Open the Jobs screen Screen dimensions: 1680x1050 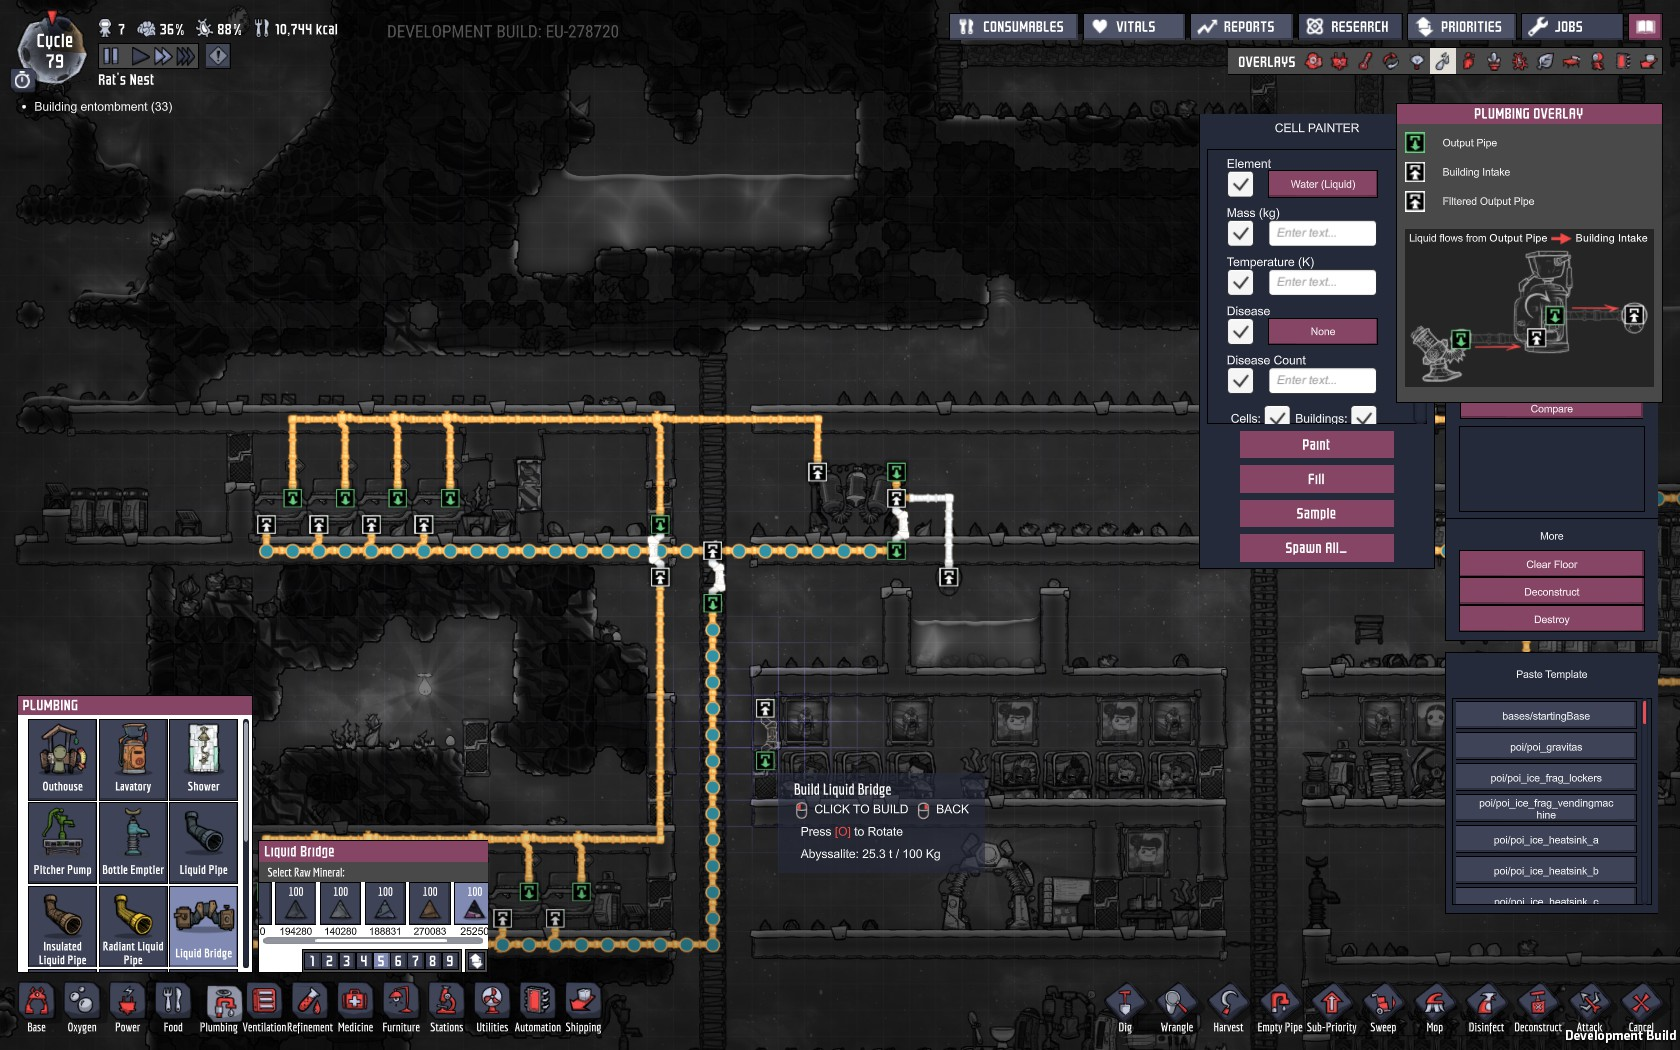coord(1571,27)
